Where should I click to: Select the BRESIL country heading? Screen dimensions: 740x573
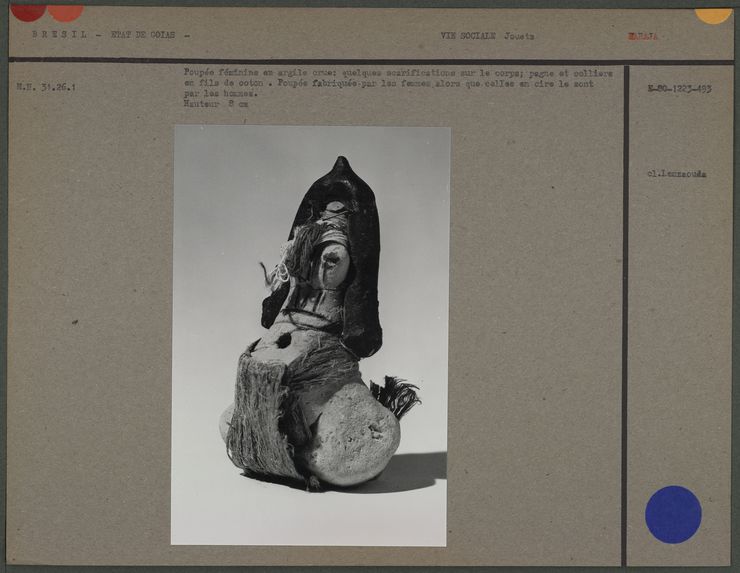pos(60,35)
